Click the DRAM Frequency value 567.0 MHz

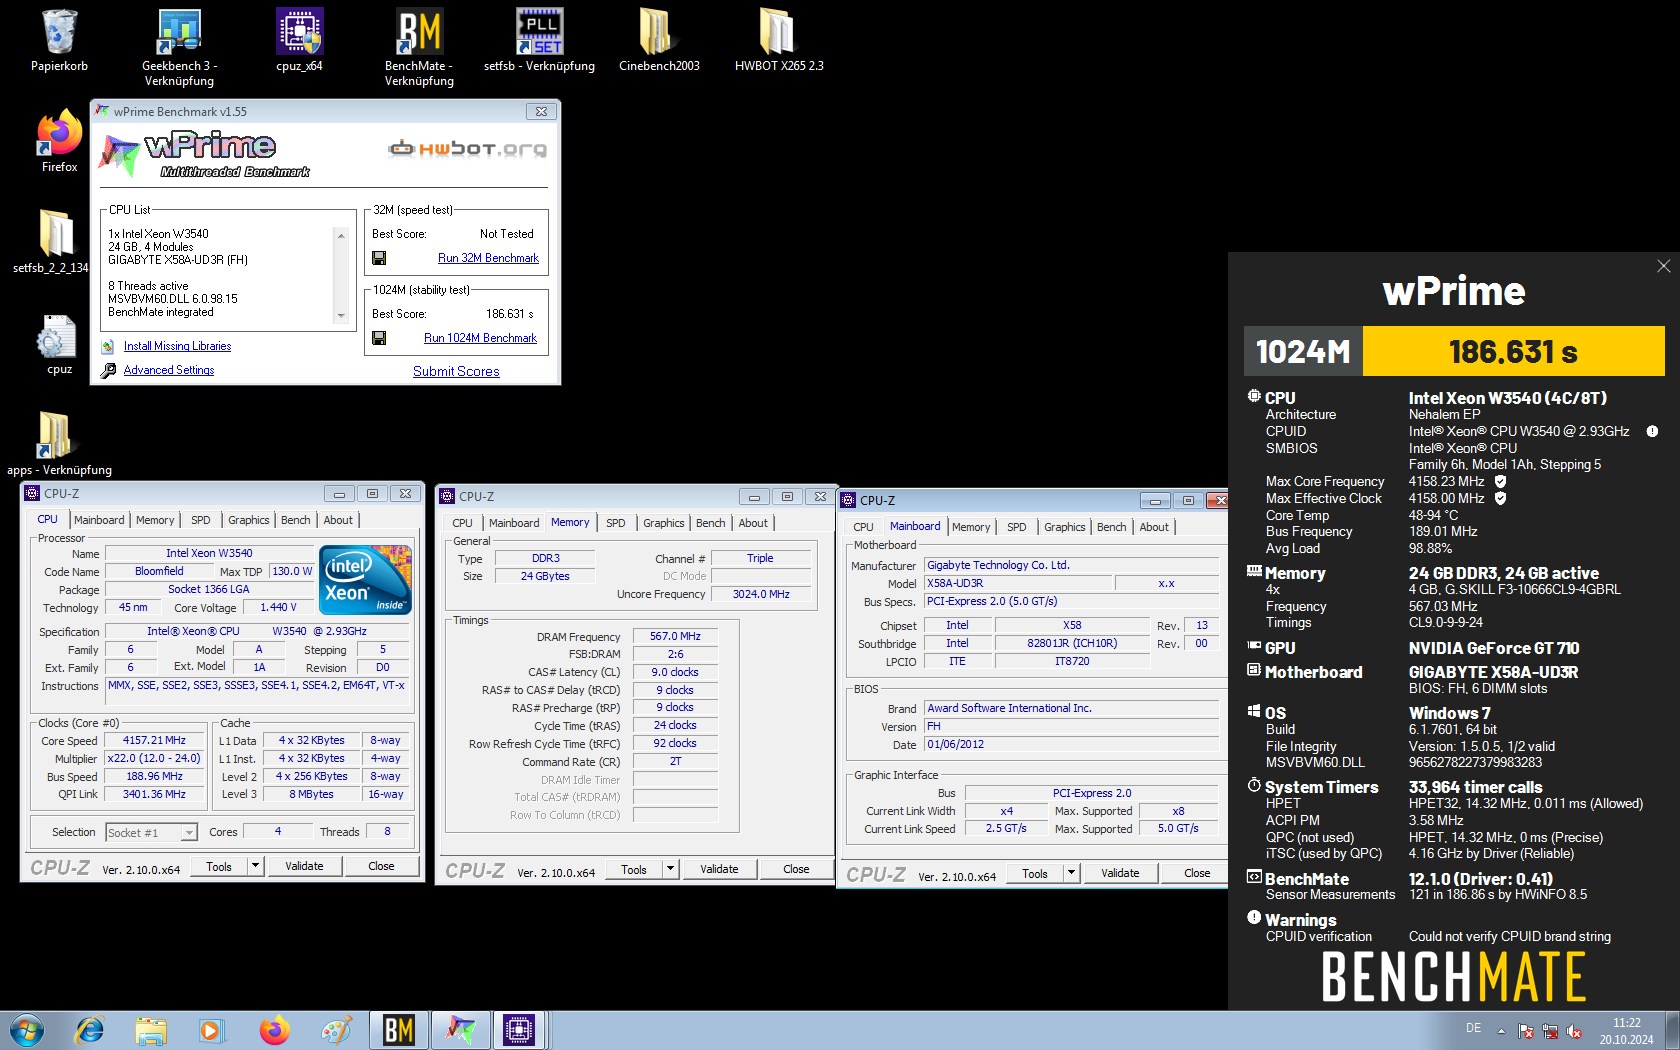675,636
